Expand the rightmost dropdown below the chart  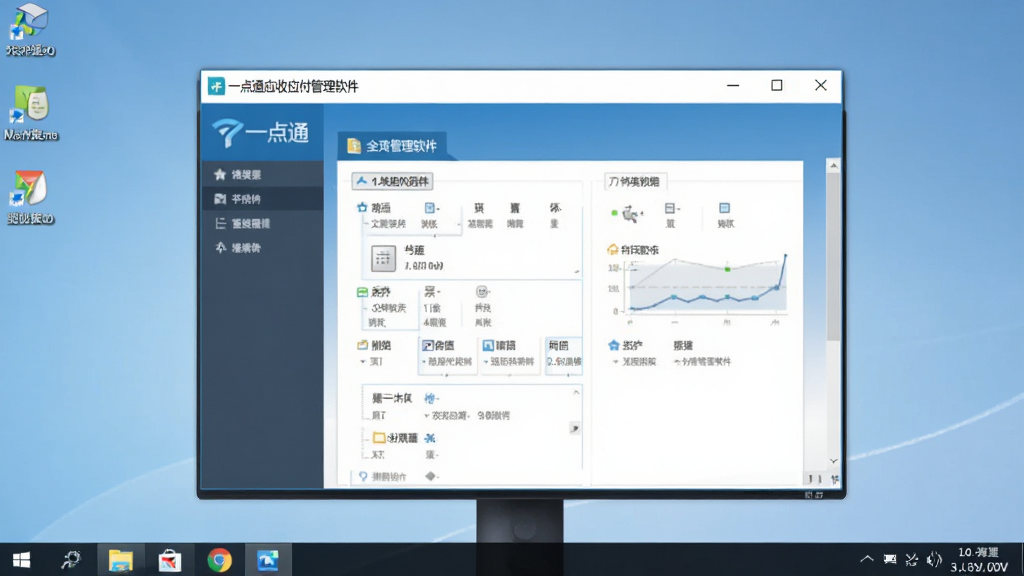click(677, 362)
